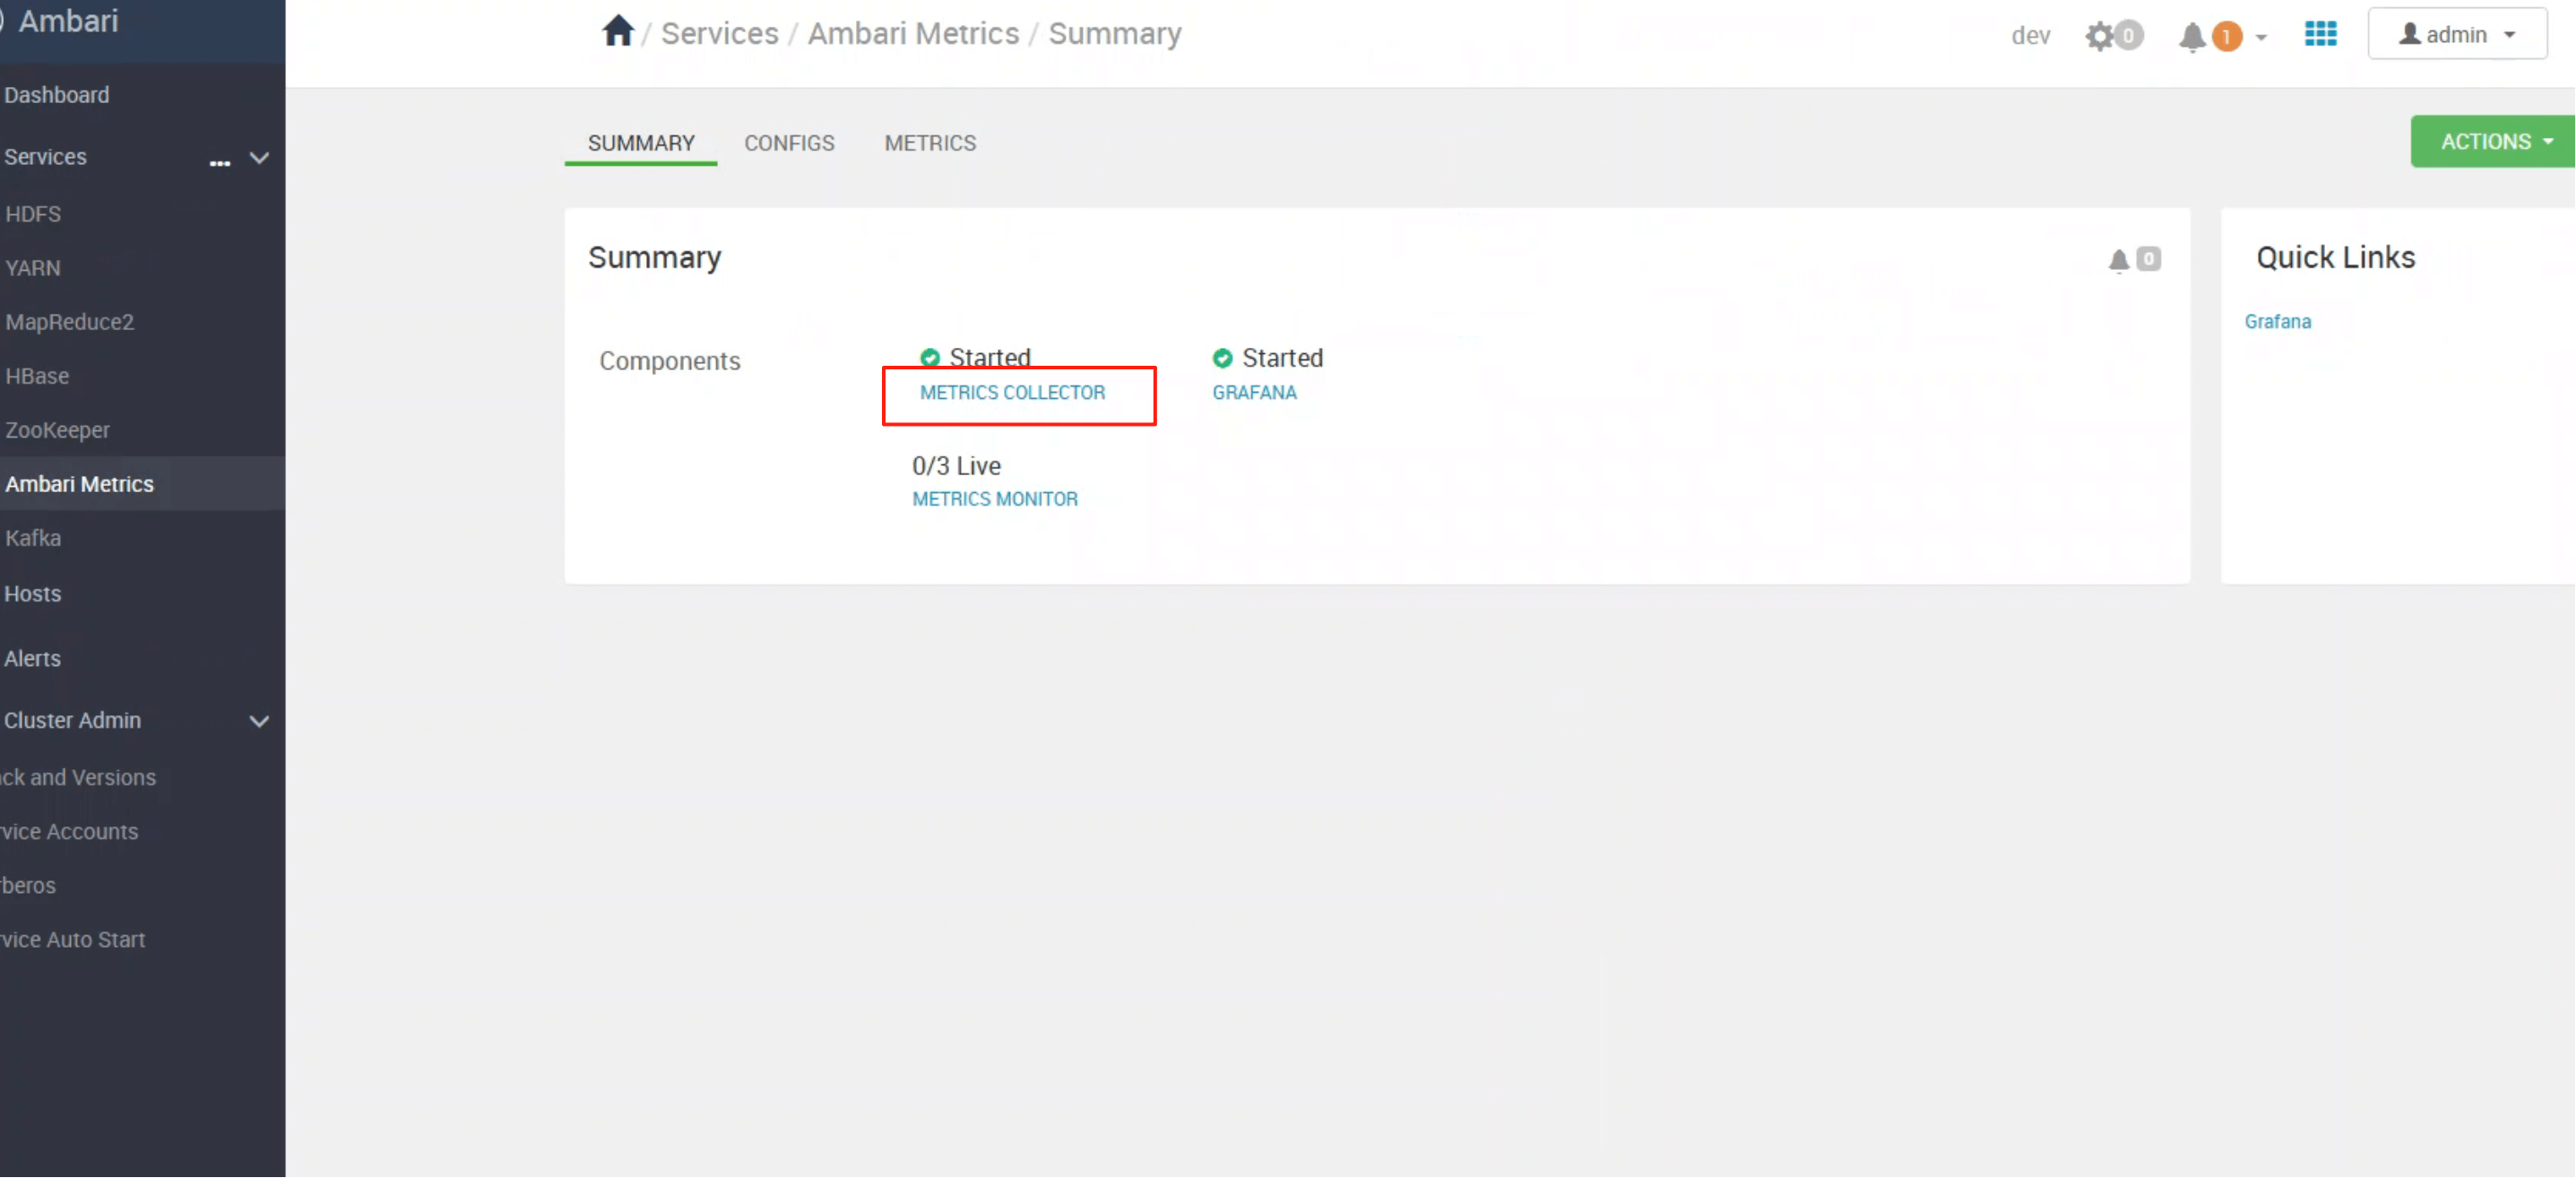Click the home icon in breadcrumb
This screenshot has height=1178, width=2576.
pyautogui.click(x=617, y=32)
